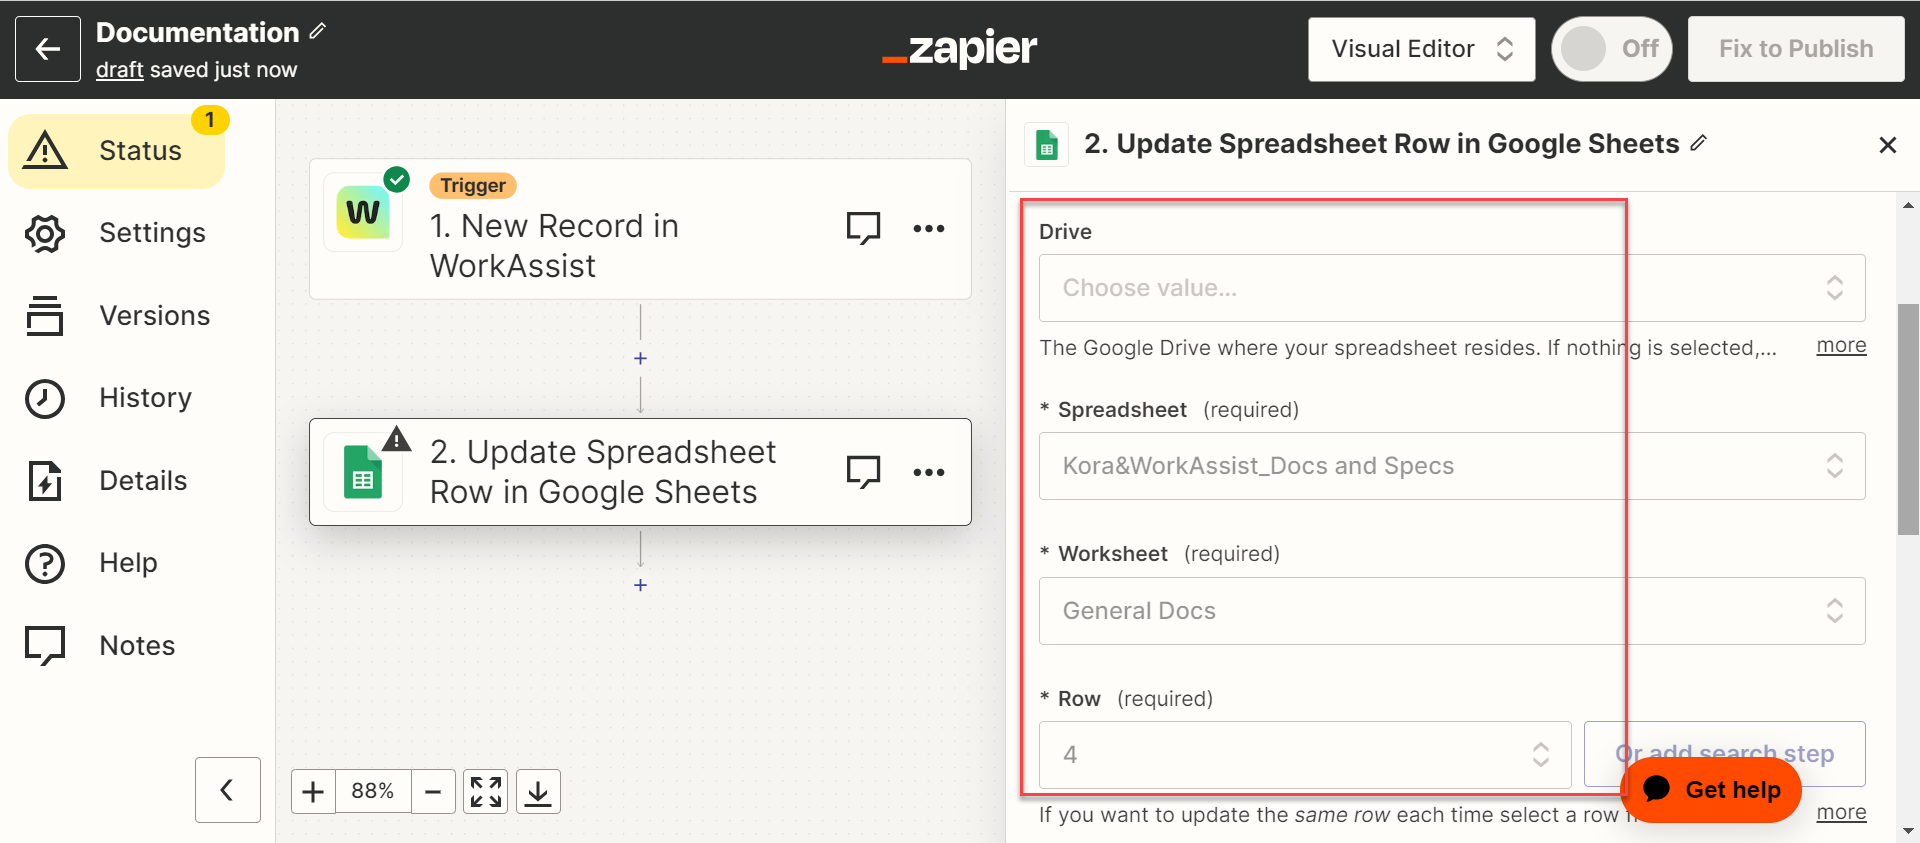Open more options for the Google Sheets step
The height and width of the screenshot is (843, 1920).
point(928,472)
